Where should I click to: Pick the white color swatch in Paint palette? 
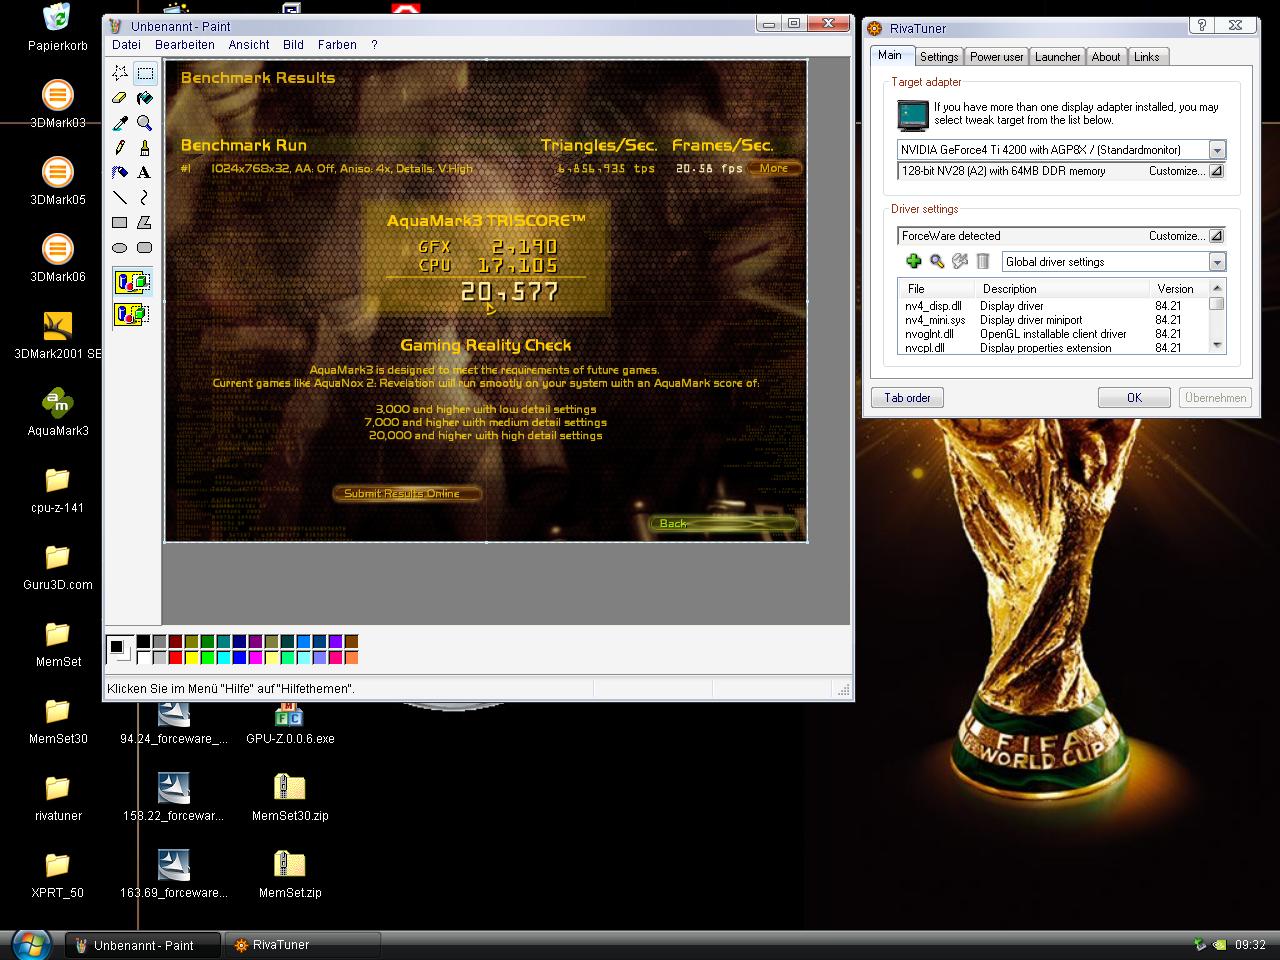[144, 658]
